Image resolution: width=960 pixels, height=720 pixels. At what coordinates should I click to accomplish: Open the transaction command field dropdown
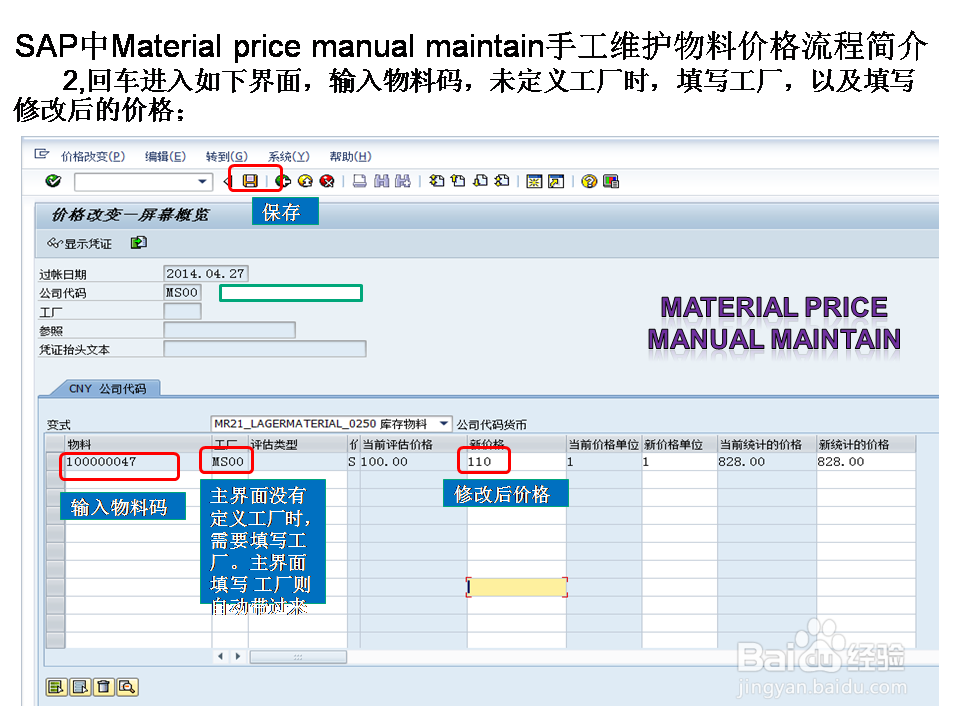pyautogui.click(x=202, y=182)
